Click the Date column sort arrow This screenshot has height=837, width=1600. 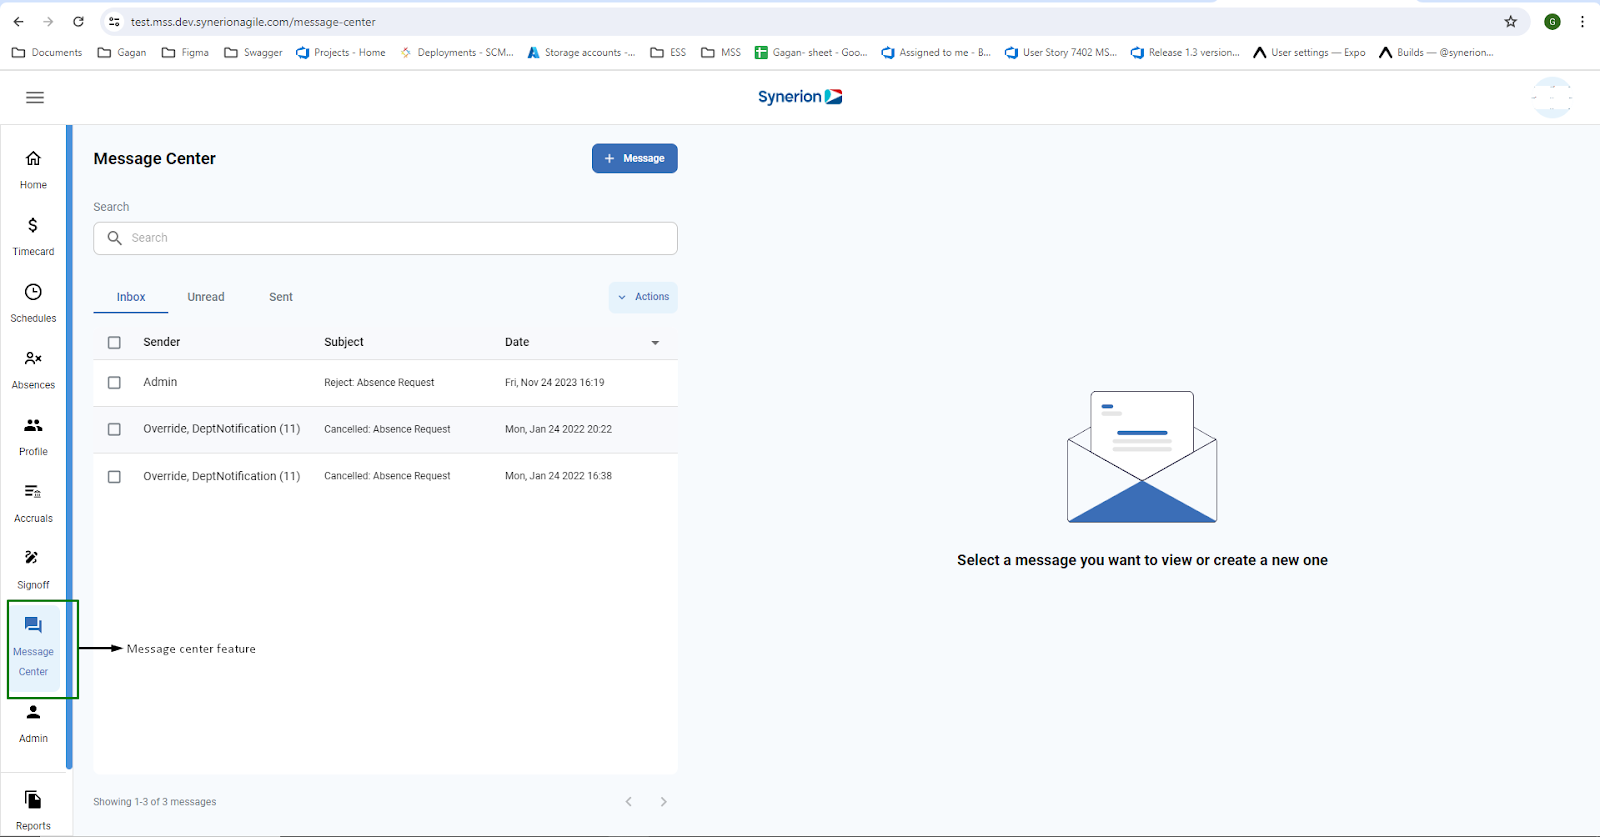[x=655, y=343]
